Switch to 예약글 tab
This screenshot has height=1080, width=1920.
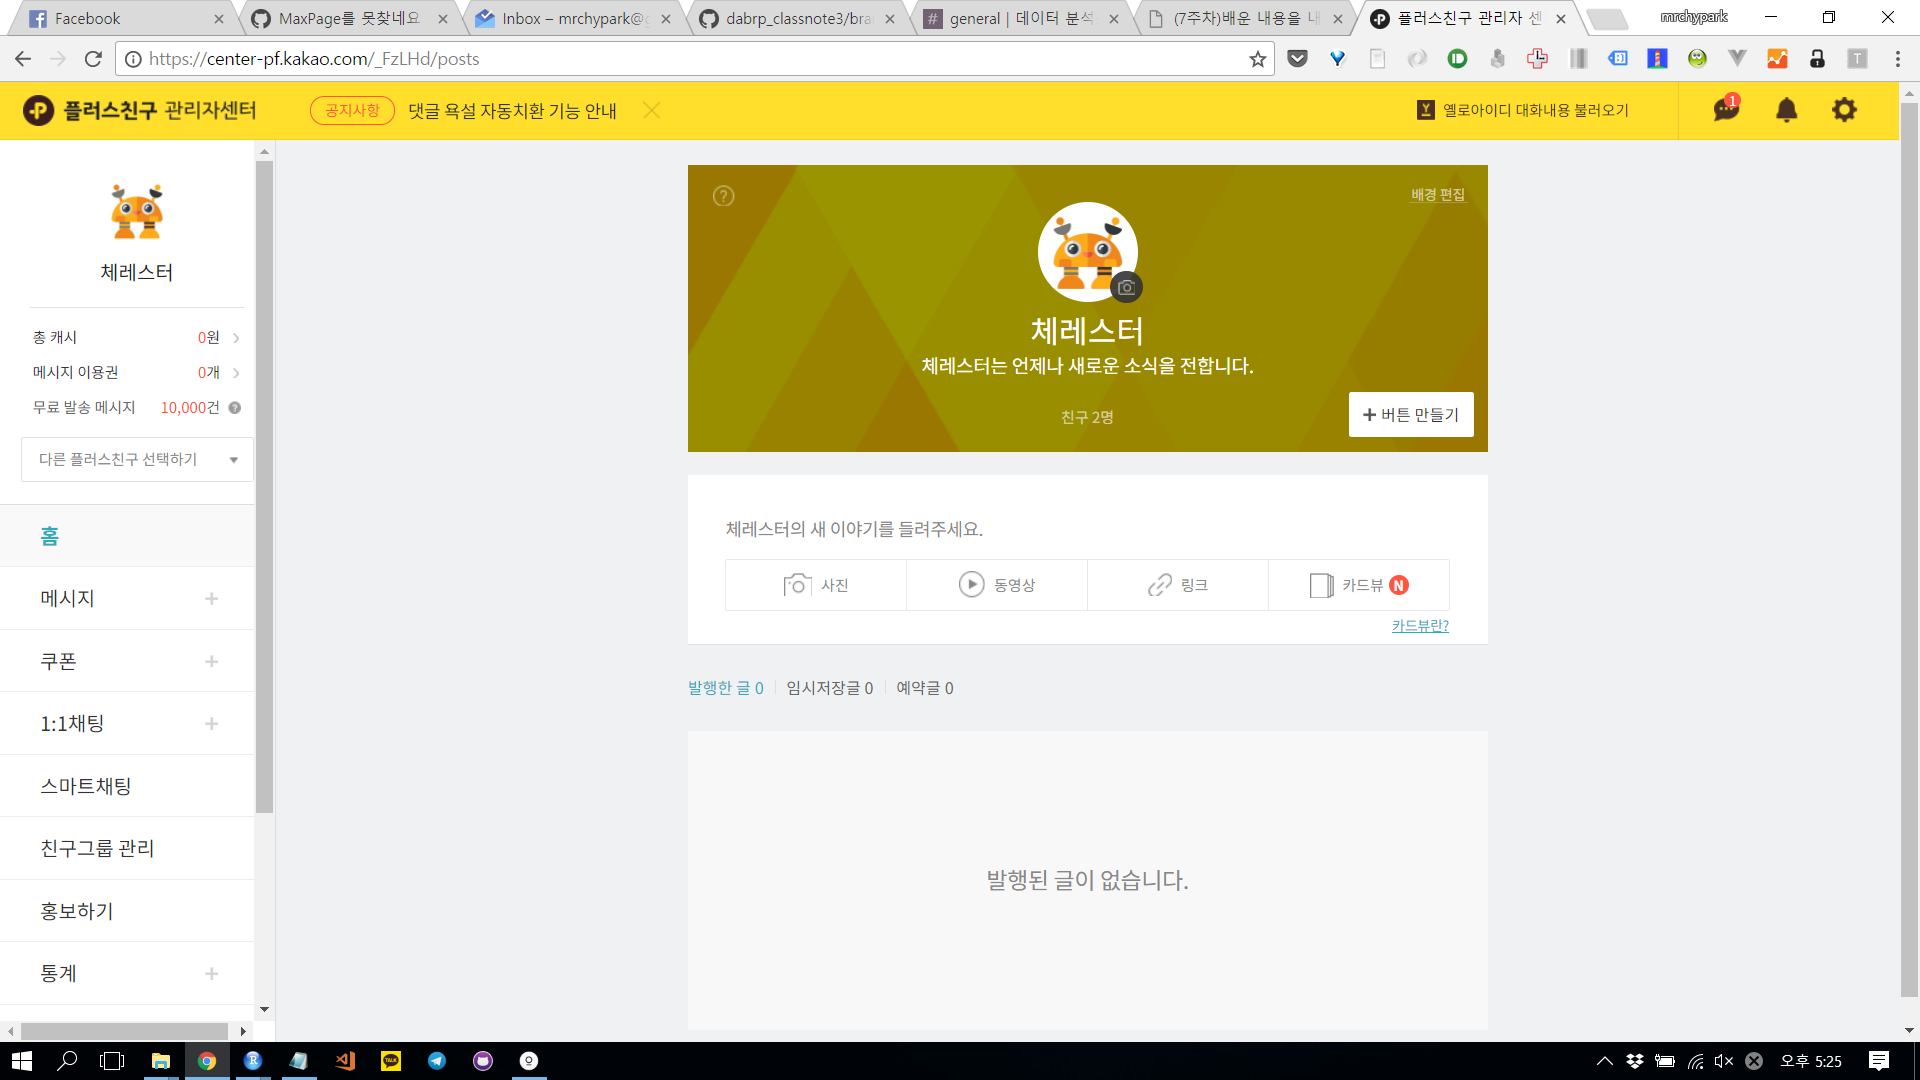pyautogui.click(x=924, y=688)
